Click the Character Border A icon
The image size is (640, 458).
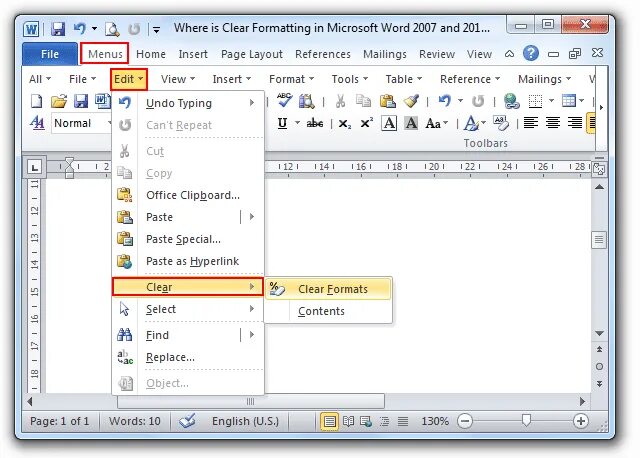coord(389,123)
